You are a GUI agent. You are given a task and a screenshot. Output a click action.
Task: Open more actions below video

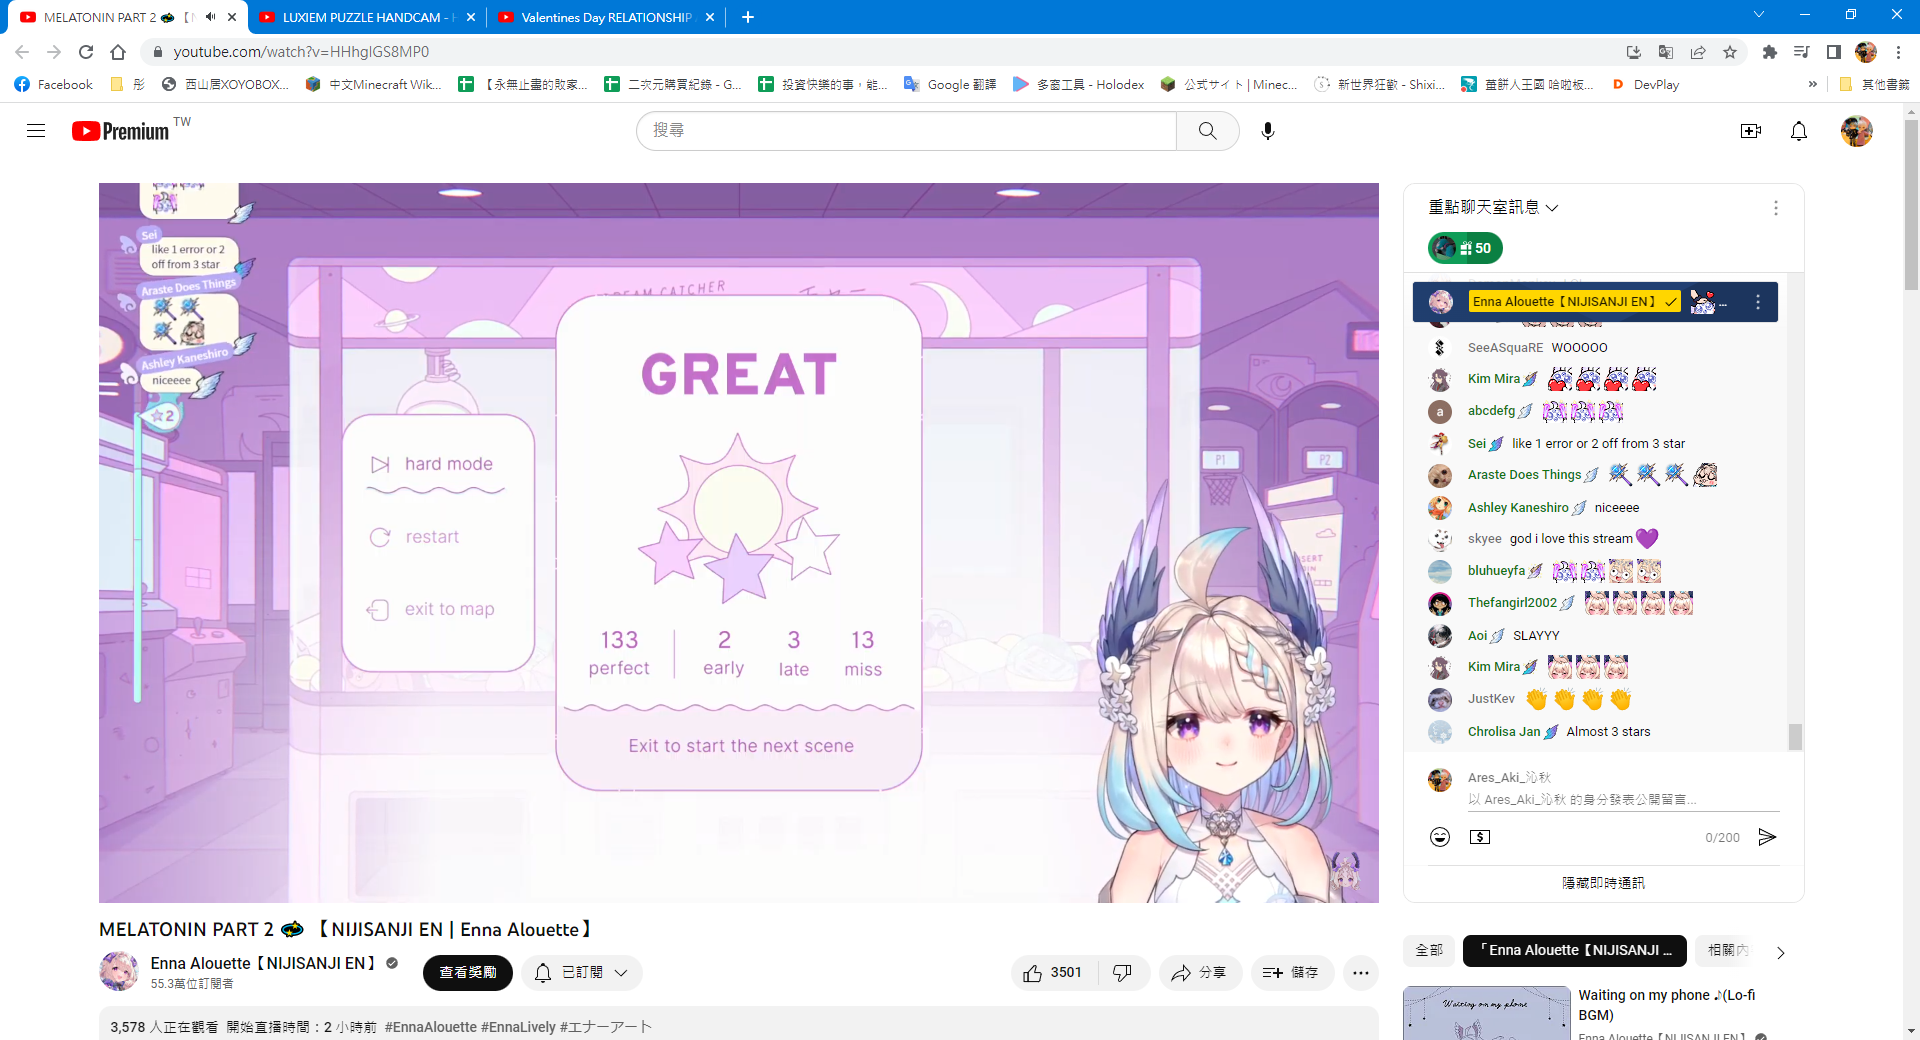(1361, 973)
